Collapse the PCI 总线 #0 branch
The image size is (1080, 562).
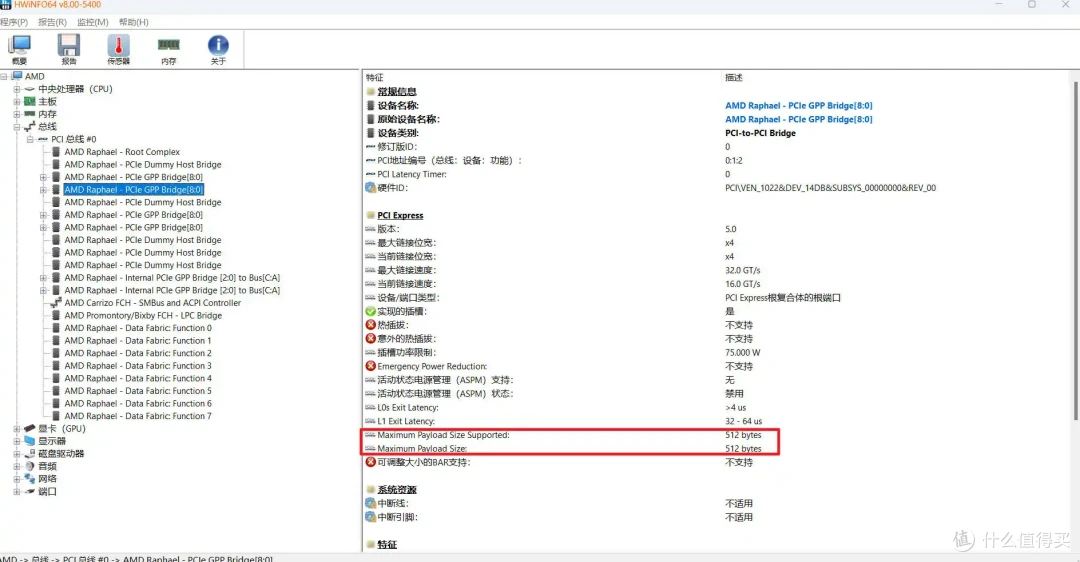(x=30, y=139)
